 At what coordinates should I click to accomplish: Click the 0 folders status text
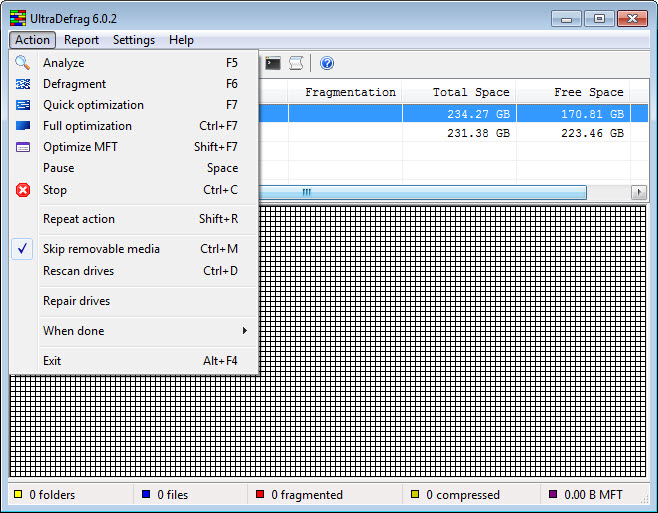(52, 495)
